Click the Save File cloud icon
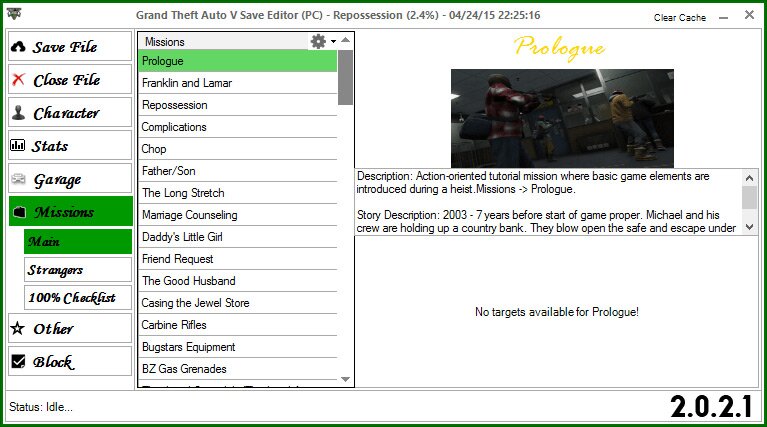This screenshot has height=427, width=767. pos(18,47)
